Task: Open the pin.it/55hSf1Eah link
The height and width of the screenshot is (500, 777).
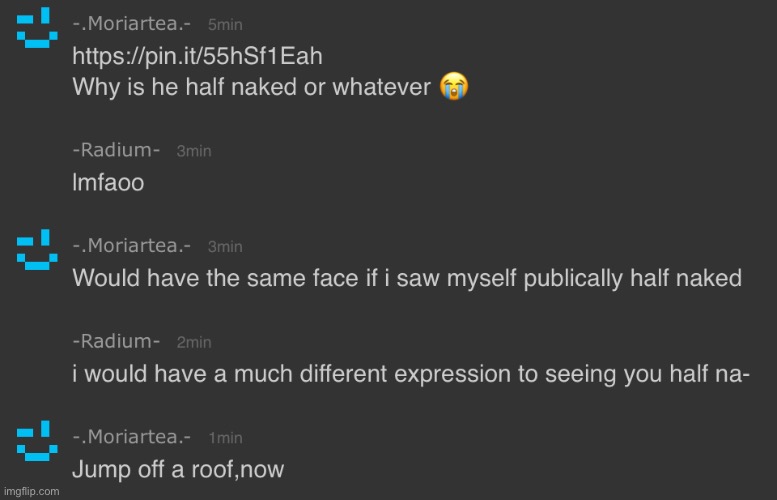Action: tap(197, 56)
